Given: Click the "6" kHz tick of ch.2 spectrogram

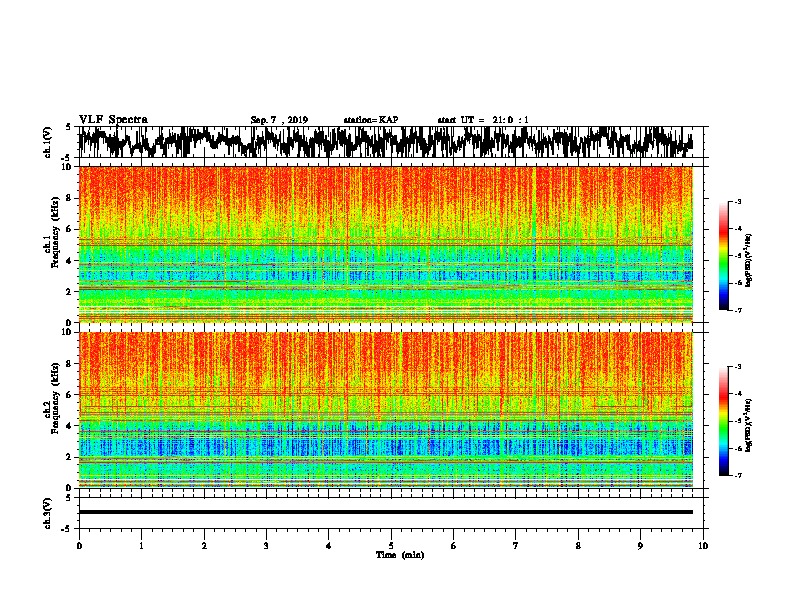Looking at the screenshot, I should coord(70,395).
